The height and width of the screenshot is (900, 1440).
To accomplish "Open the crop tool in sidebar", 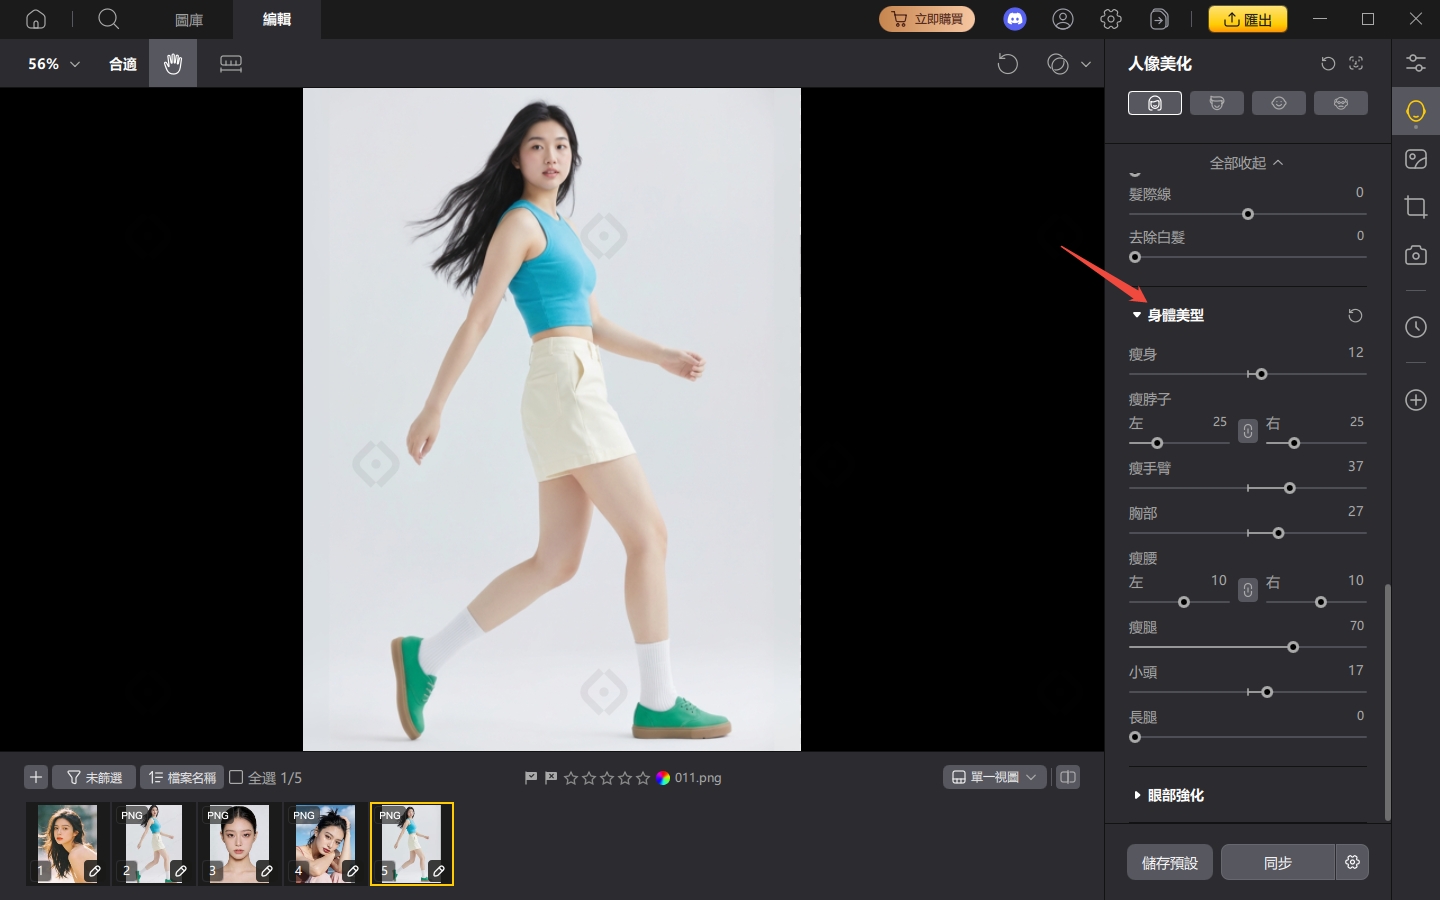I will coord(1415,207).
